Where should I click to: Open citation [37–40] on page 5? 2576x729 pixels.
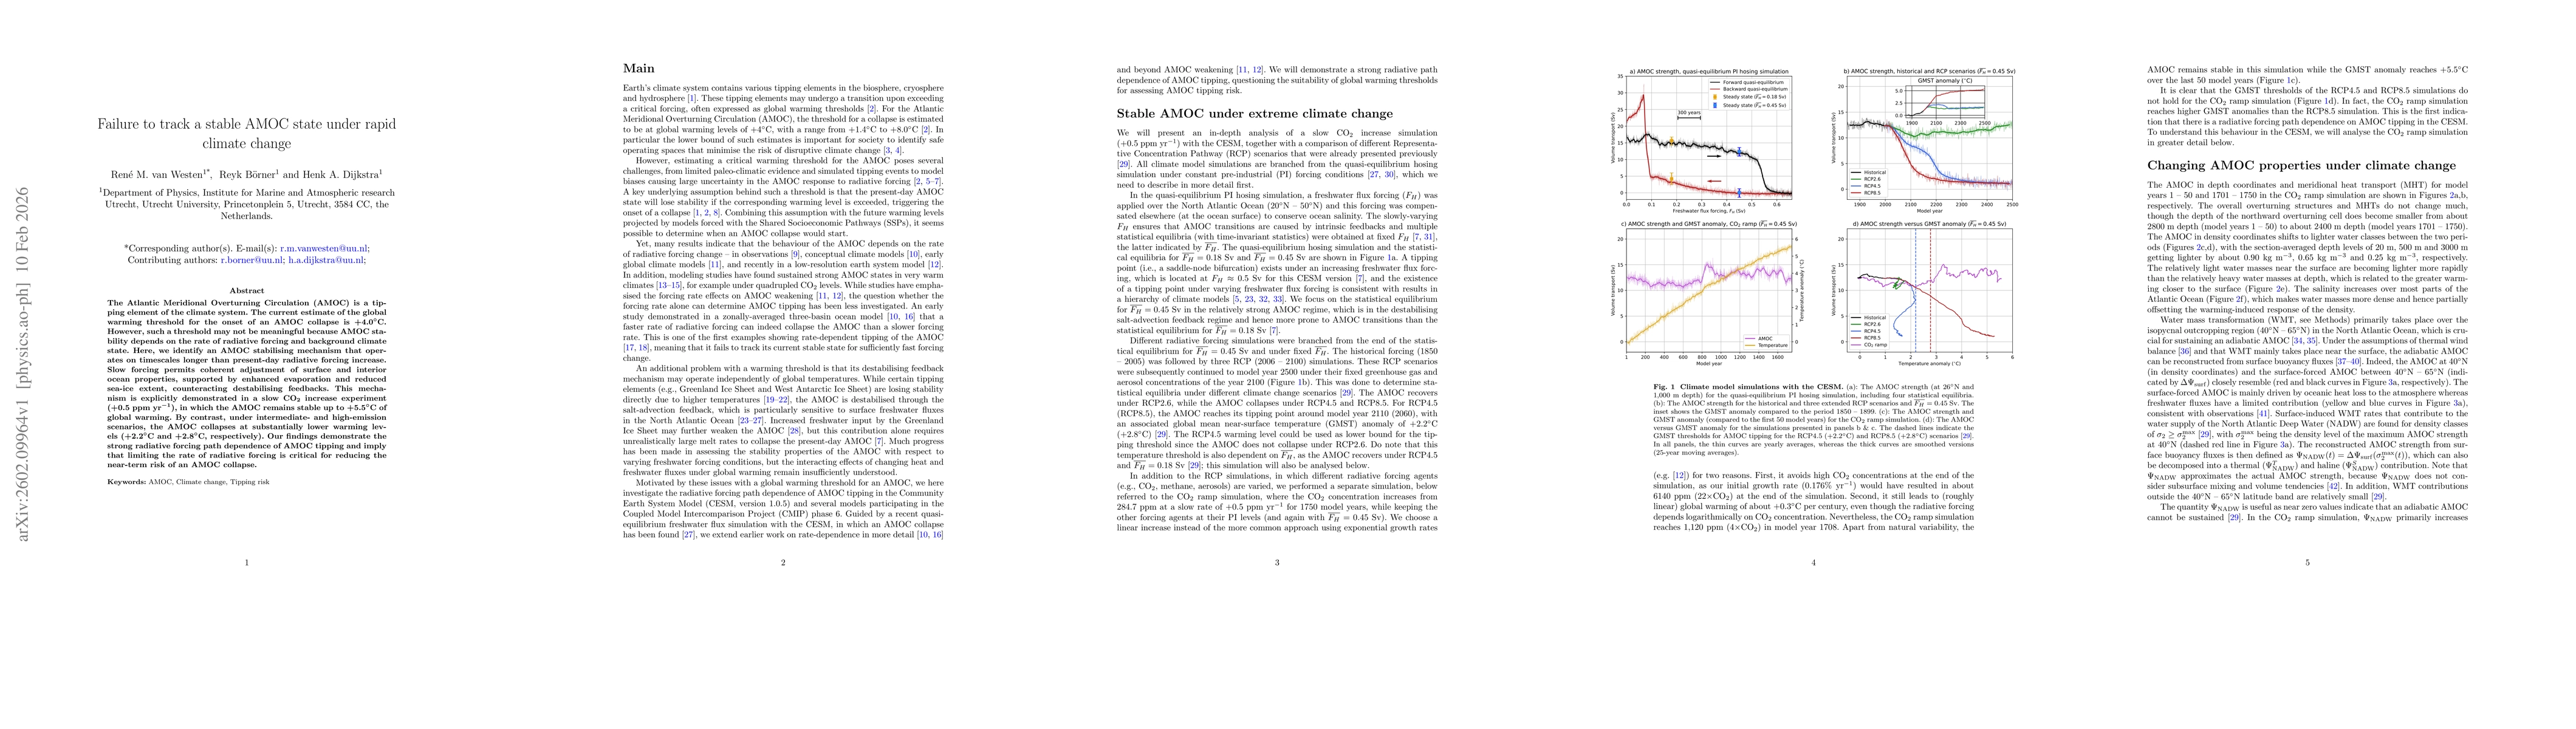(2349, 362)
